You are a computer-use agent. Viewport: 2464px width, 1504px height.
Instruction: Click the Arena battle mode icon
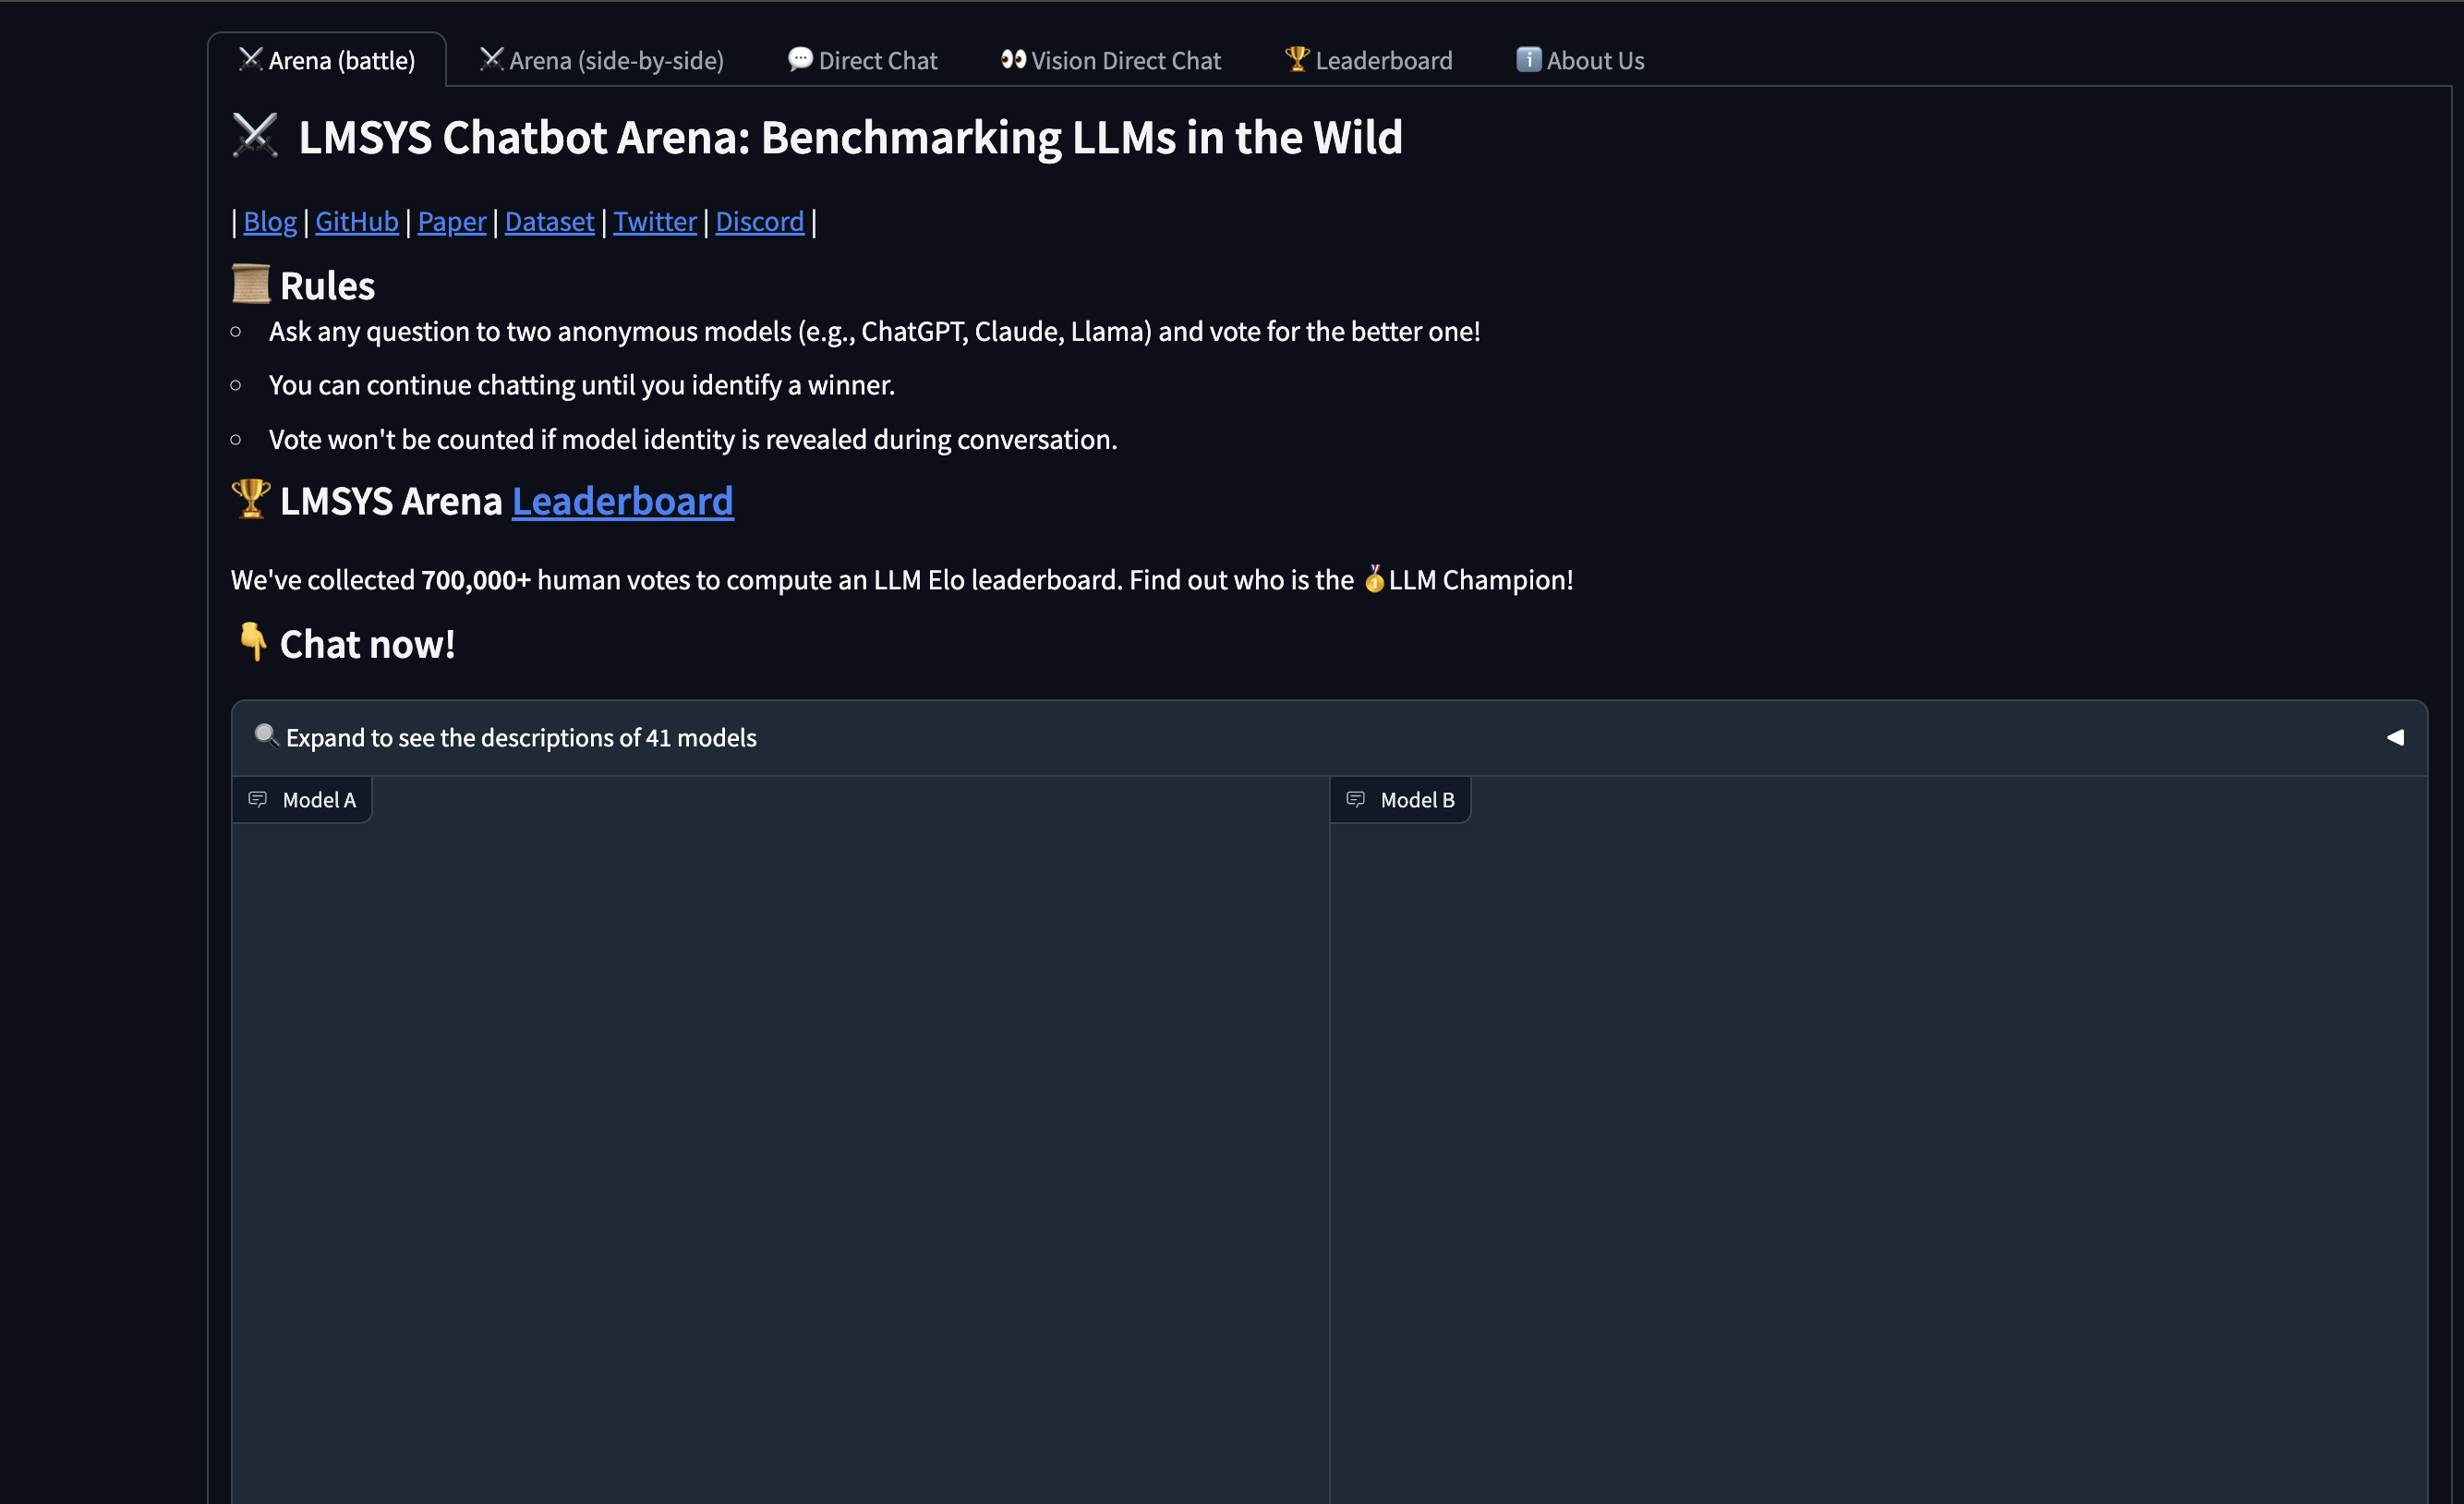[250, 58]
